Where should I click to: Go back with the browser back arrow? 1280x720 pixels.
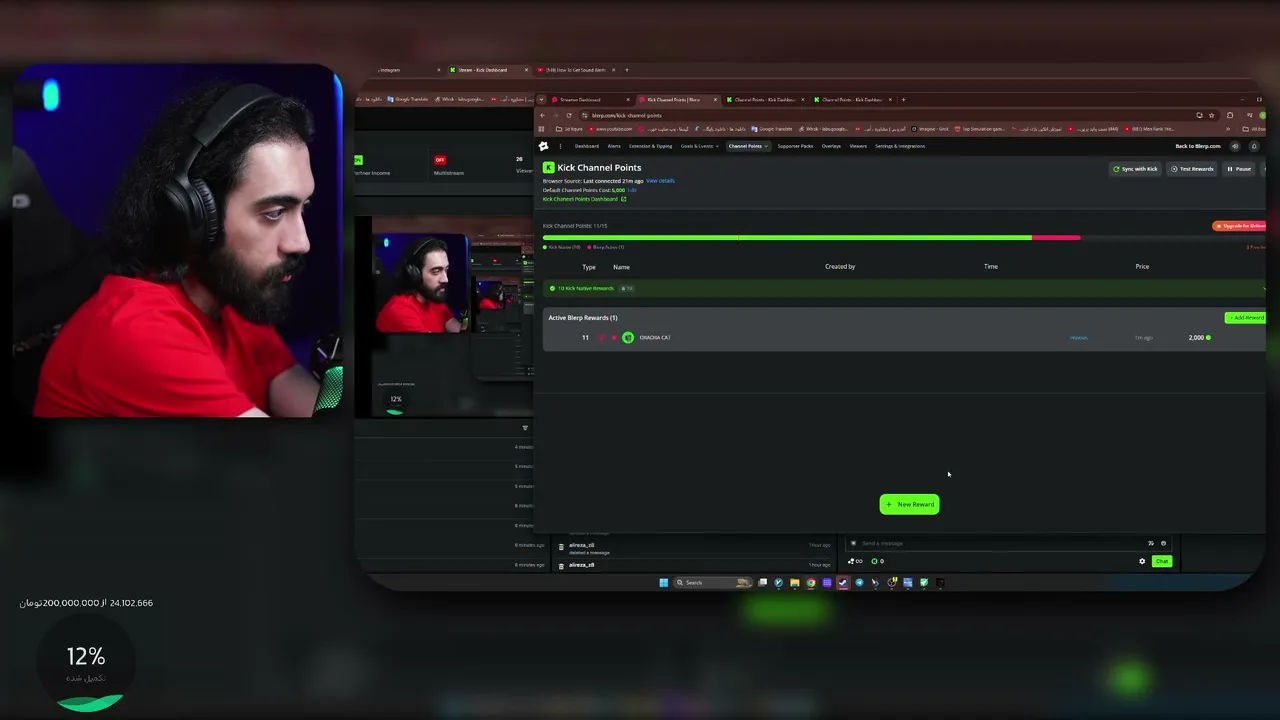(x=543, y=115)
